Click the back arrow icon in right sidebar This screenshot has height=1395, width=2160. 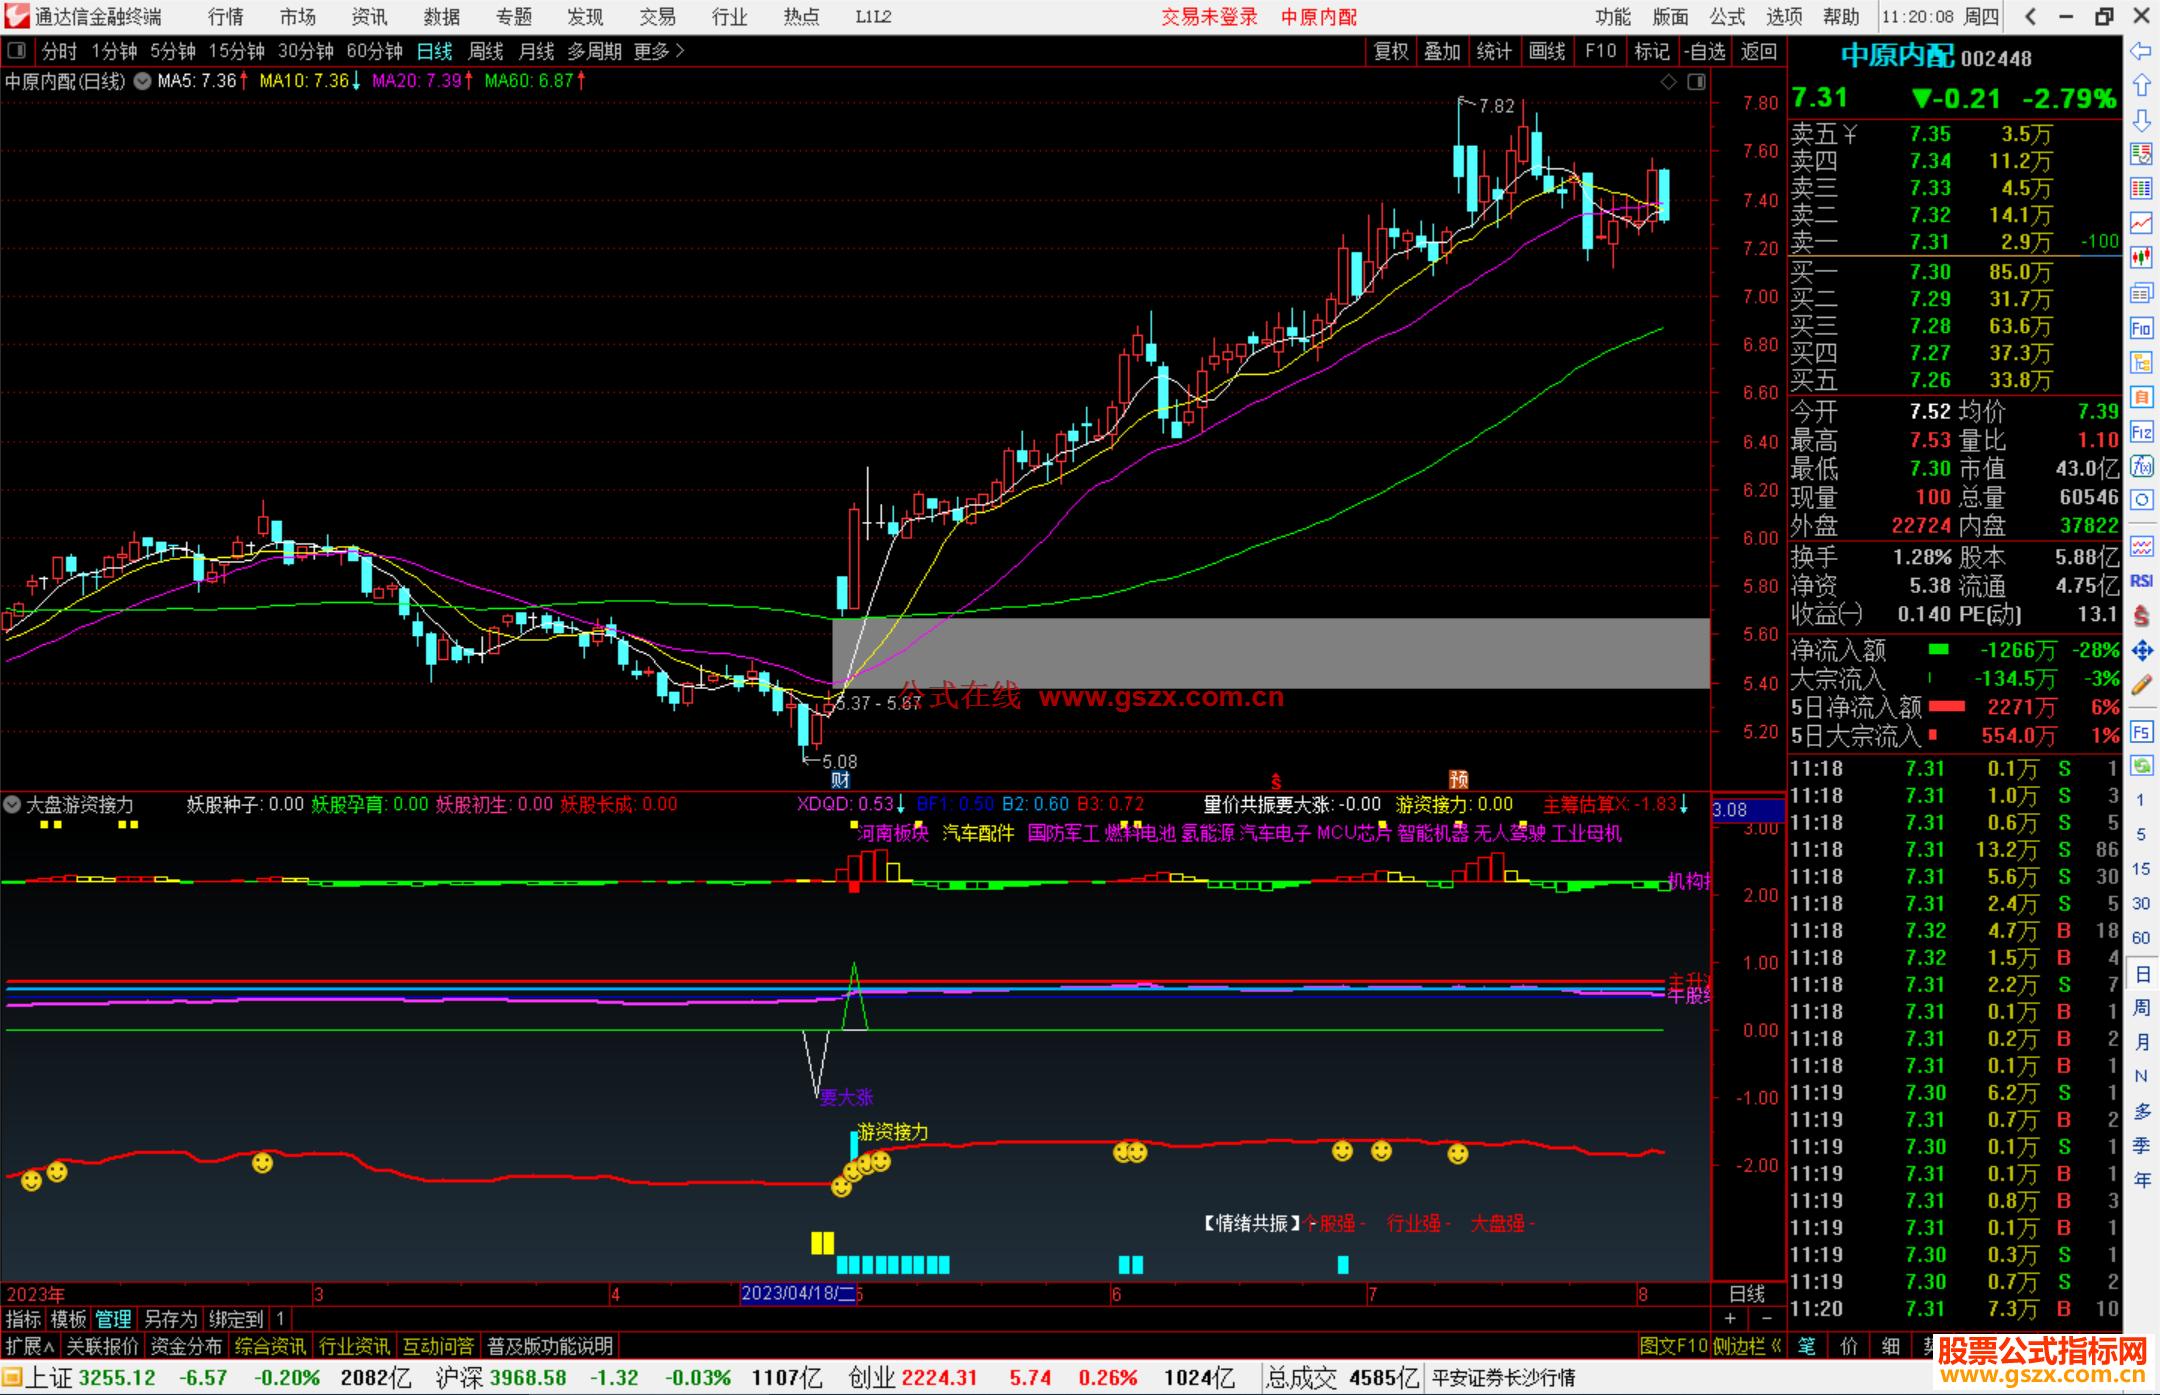coord(2141,51)
